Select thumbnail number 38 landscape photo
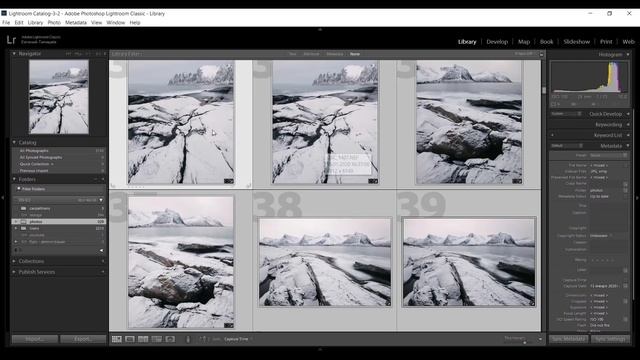Screen dimensions: 640x360 tap(325, 262)
